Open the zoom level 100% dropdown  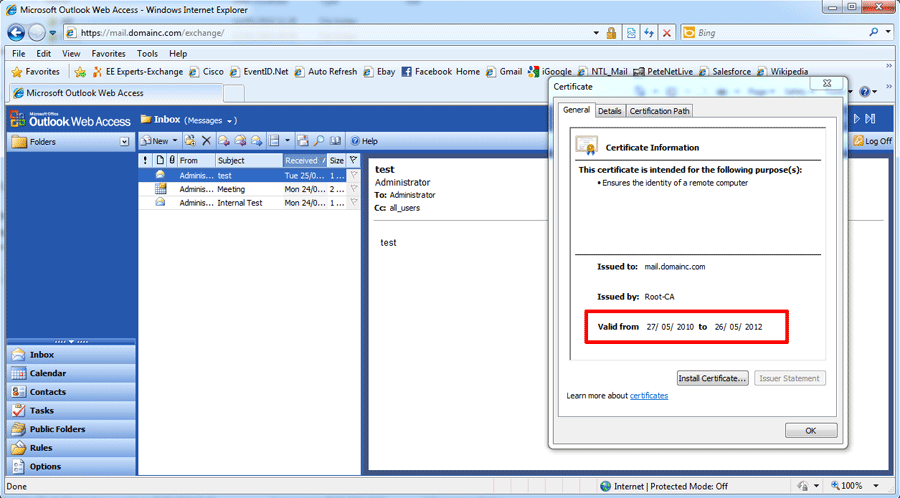click(876, 486)
